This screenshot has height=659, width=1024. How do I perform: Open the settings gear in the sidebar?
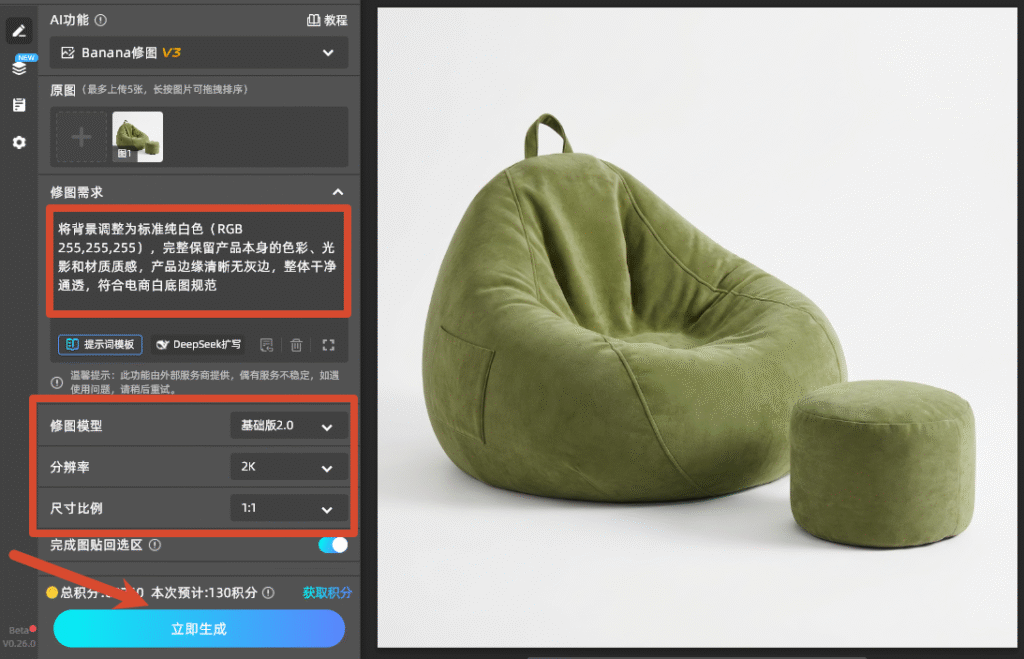tap(19, 142)
